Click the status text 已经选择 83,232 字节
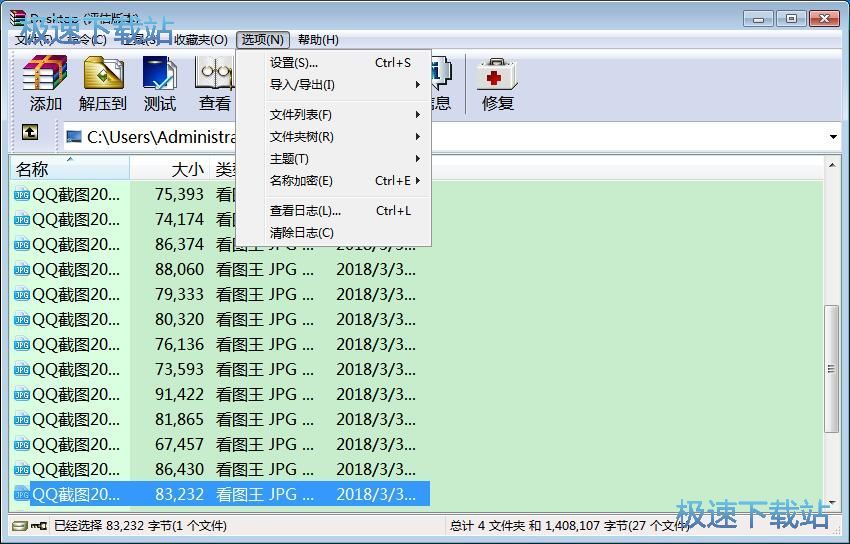 [140, 526]
